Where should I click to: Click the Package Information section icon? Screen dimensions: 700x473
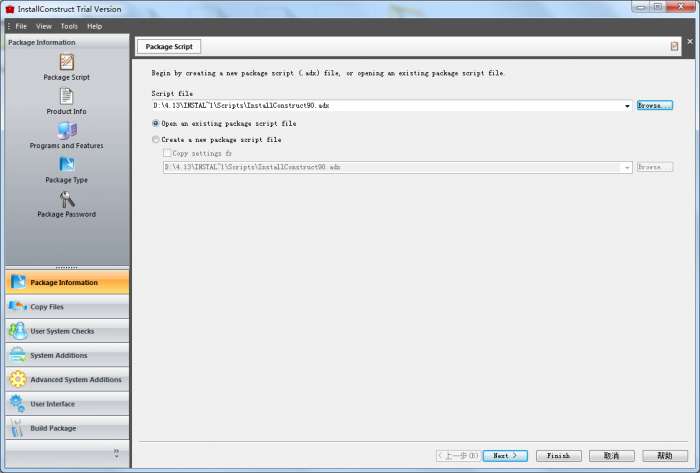click(x=18, y=282)
